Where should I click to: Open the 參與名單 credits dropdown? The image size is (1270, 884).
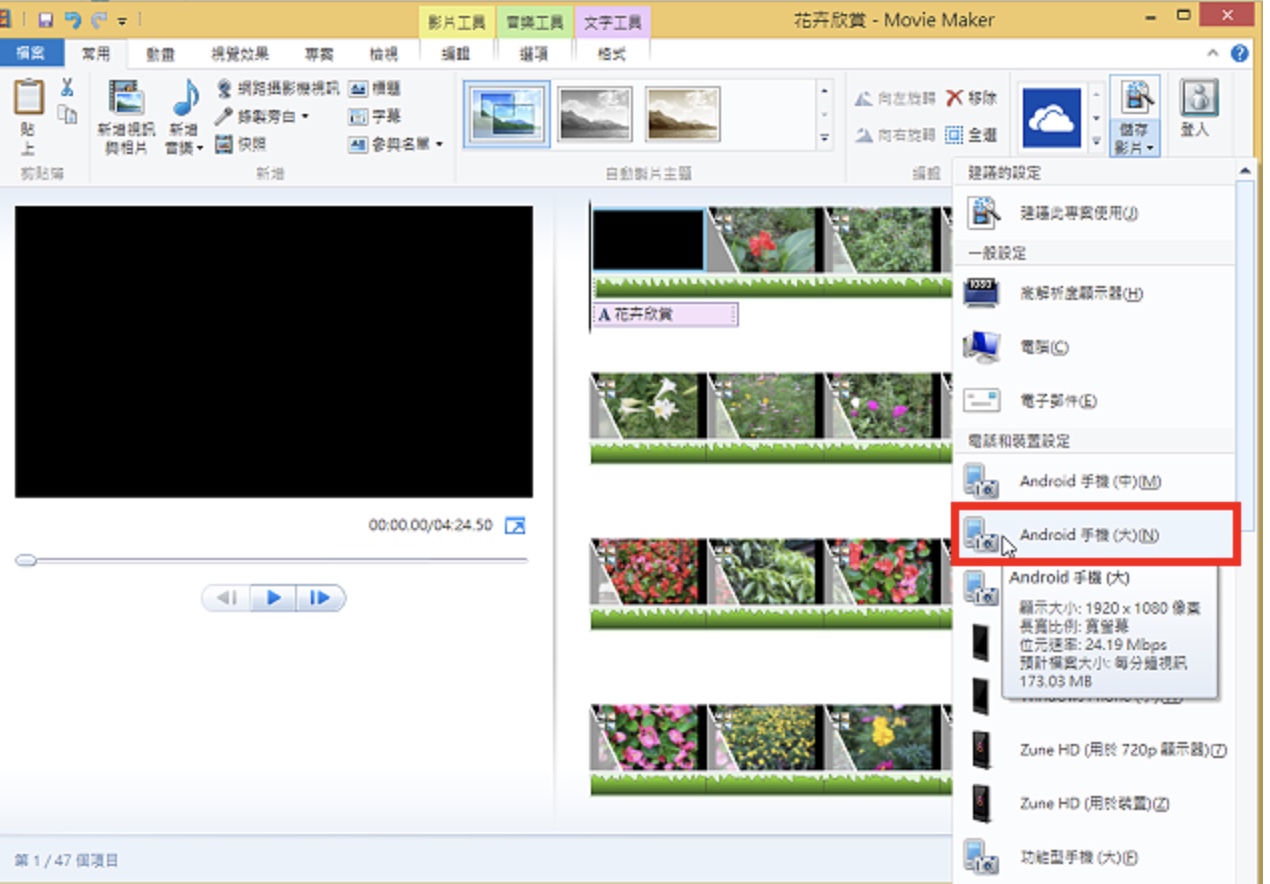click(x=396, y=144)
